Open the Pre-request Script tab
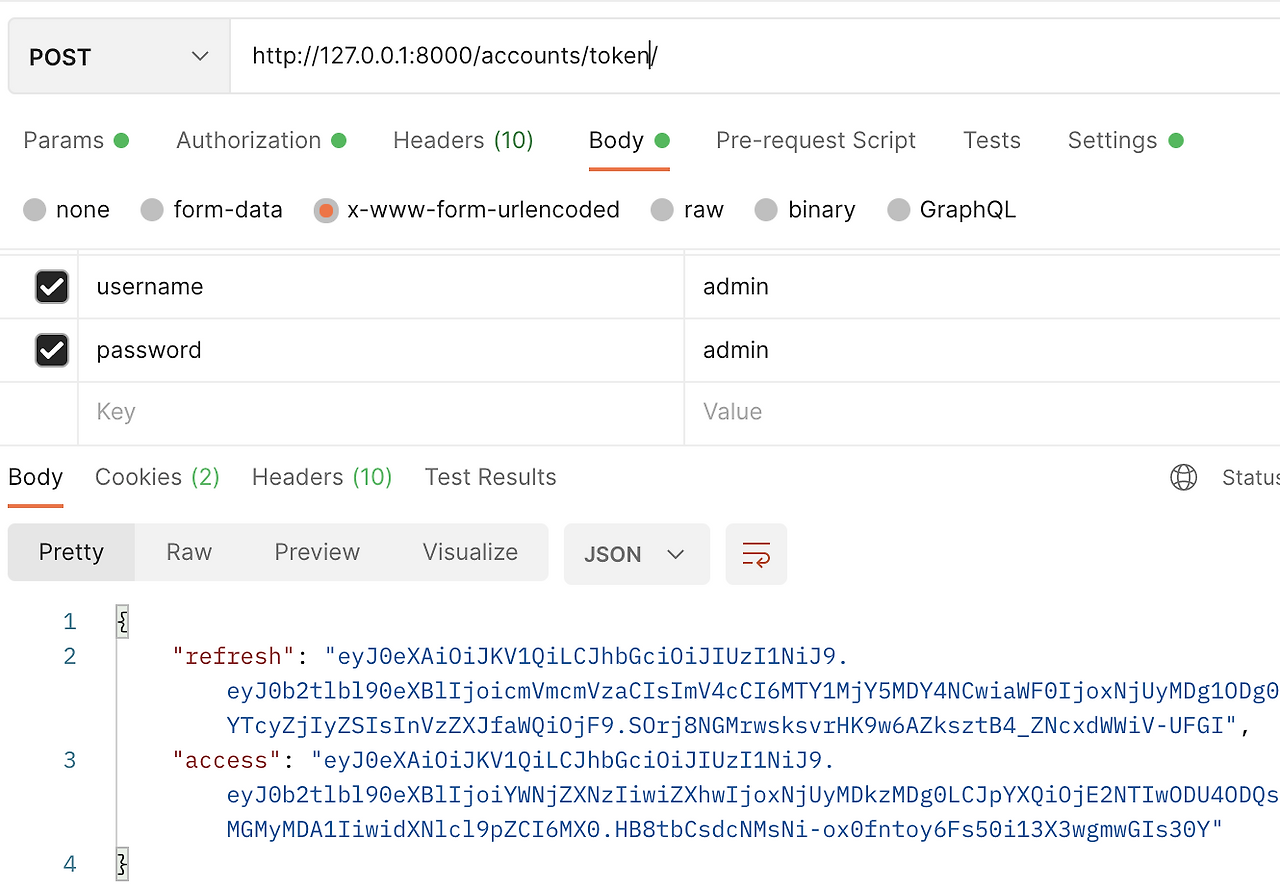Image resolution: width=1280 pixels, height=889 pixels. (x=815, y=140)
